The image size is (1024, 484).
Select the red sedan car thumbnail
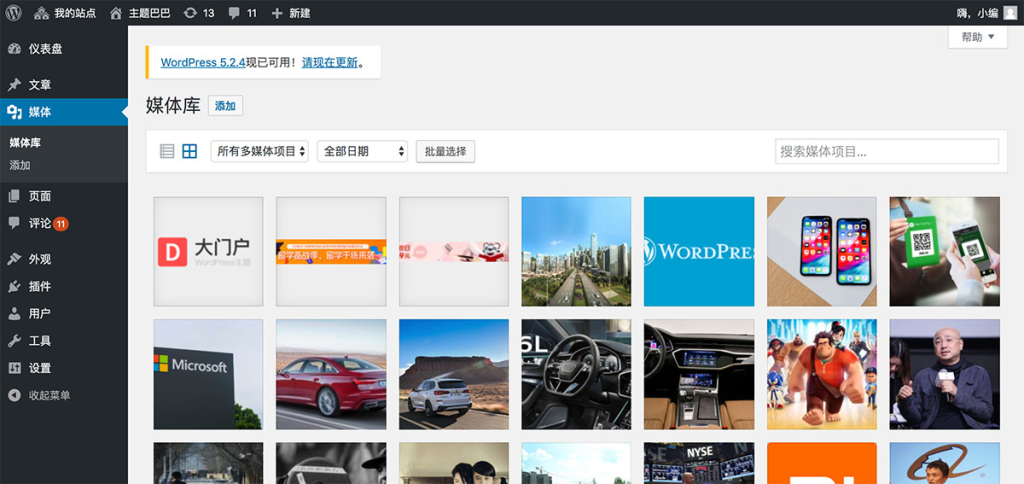pyautogui.click(x=331, y=374)
